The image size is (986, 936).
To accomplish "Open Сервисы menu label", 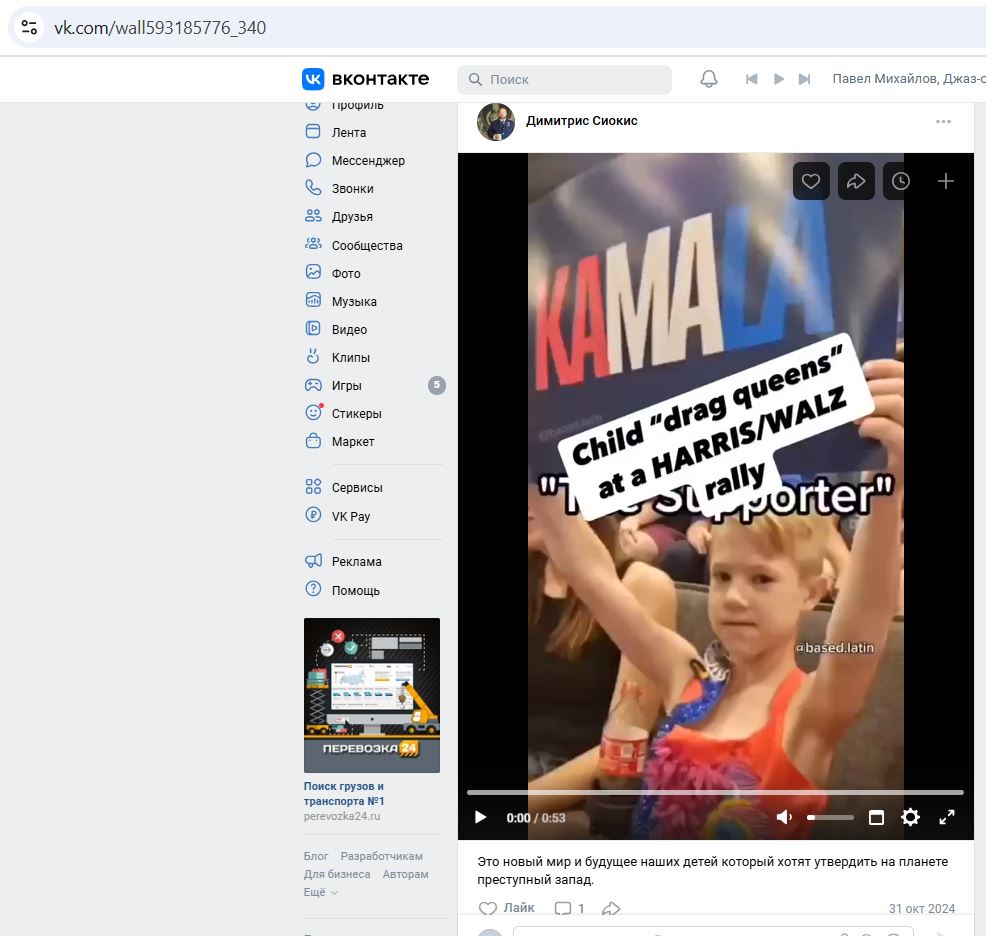I will point(357,488).
